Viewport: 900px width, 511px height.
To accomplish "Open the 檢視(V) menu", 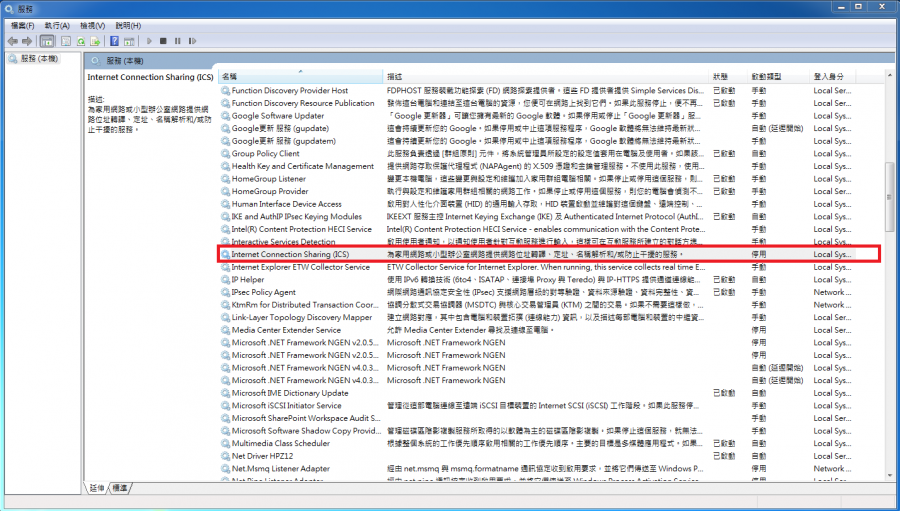I will coord(92,25).
